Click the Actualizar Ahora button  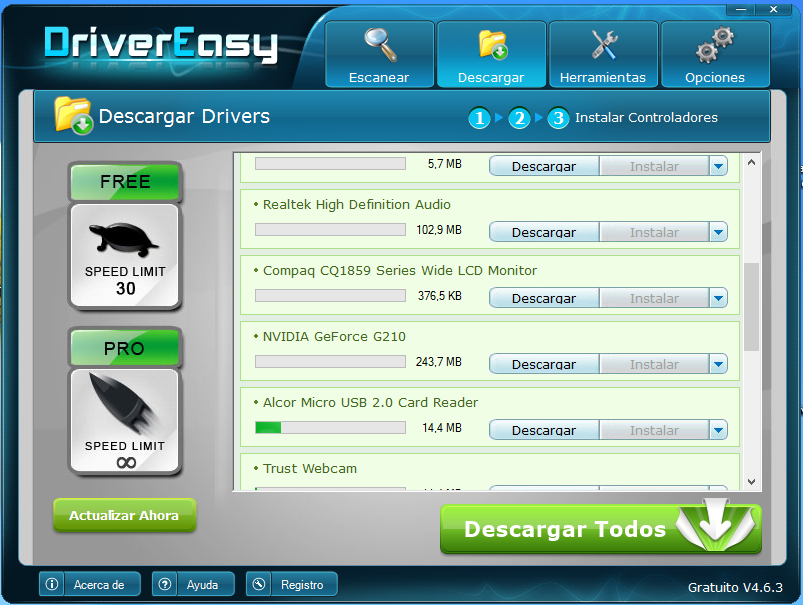click(124, 515)
